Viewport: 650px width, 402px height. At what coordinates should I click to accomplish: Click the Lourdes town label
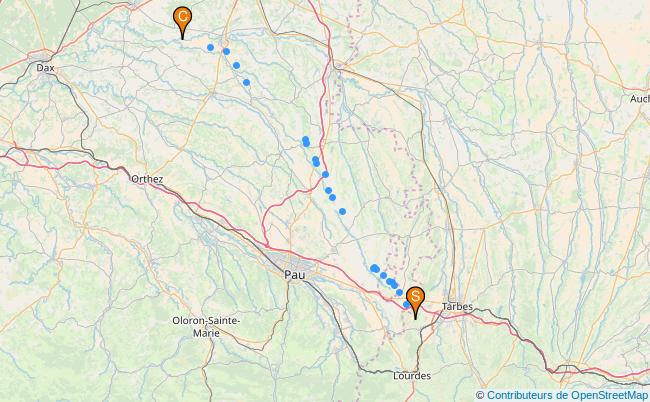(x=412, y=376)
